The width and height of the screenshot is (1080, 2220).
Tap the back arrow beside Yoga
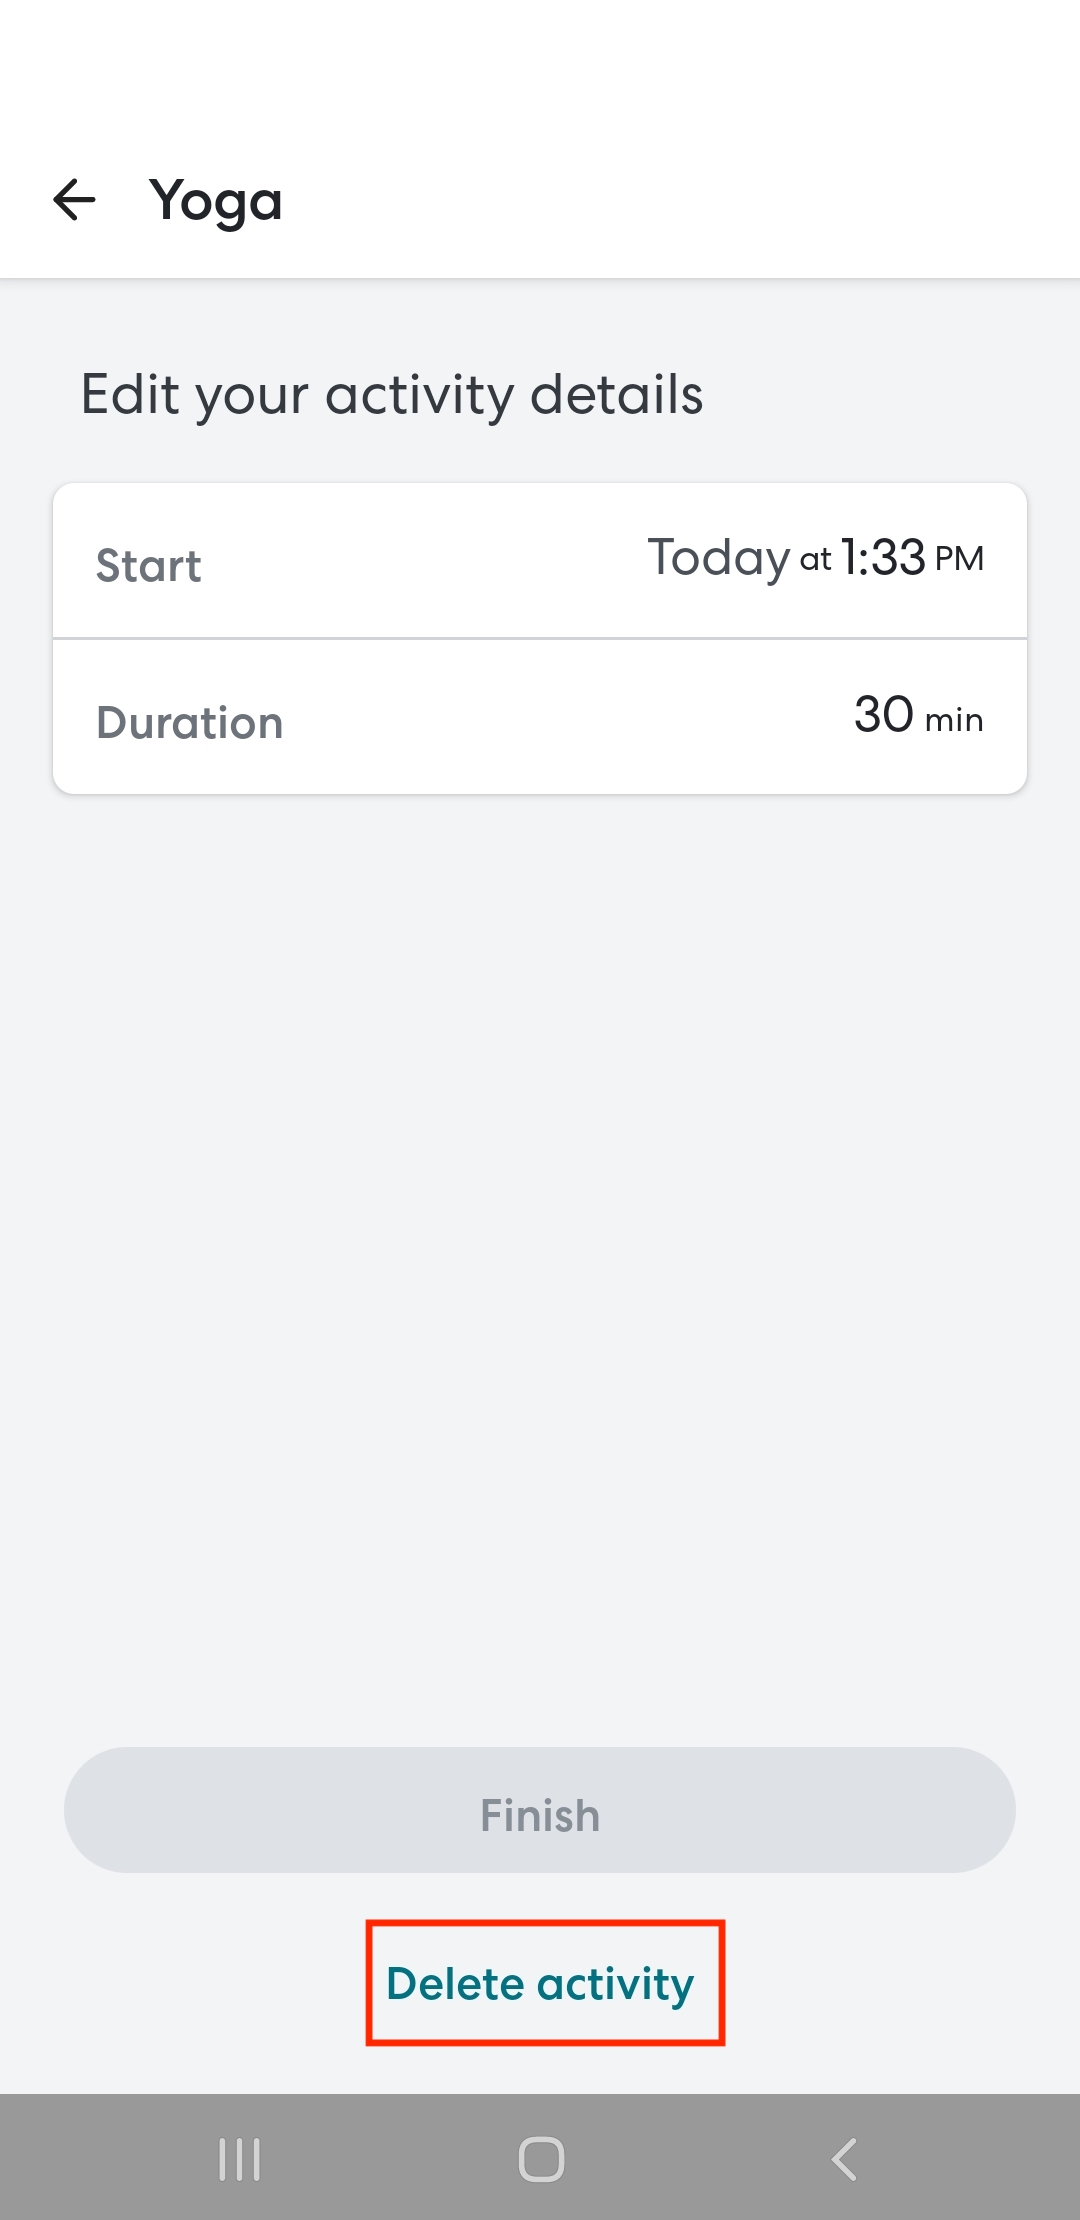click(x=74, y=199)
